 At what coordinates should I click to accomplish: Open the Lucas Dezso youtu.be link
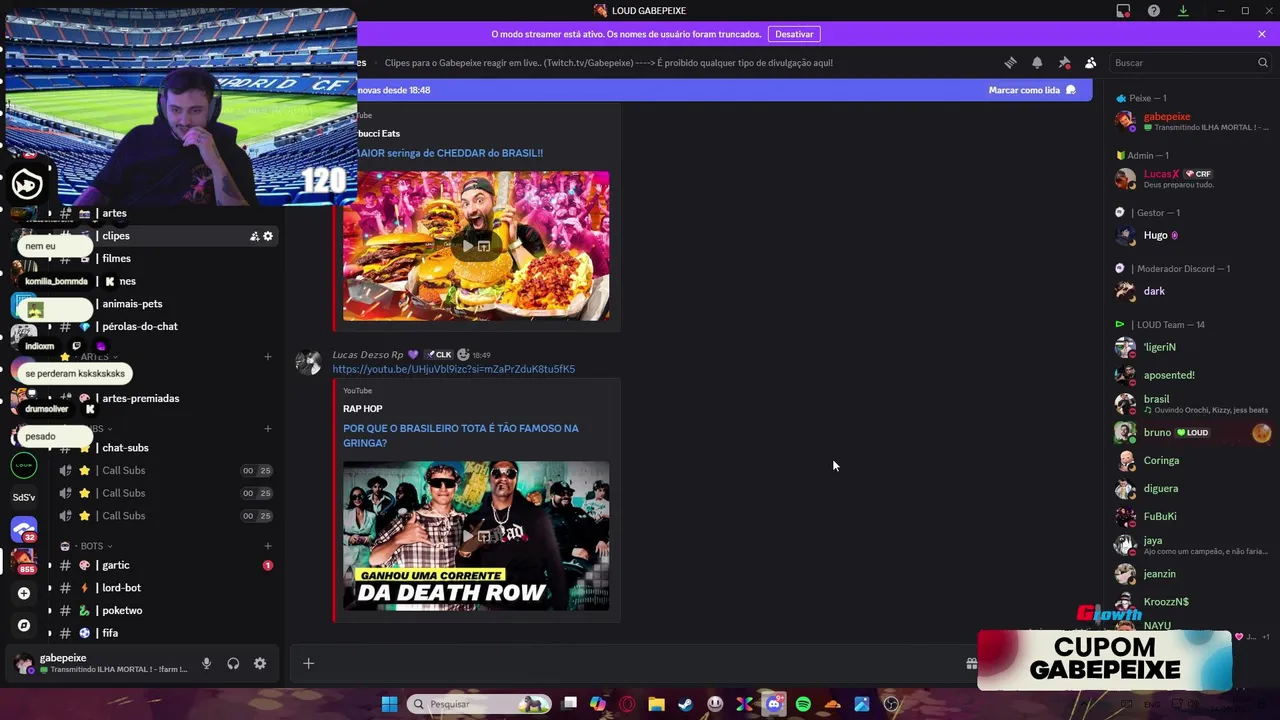point(454,369)
